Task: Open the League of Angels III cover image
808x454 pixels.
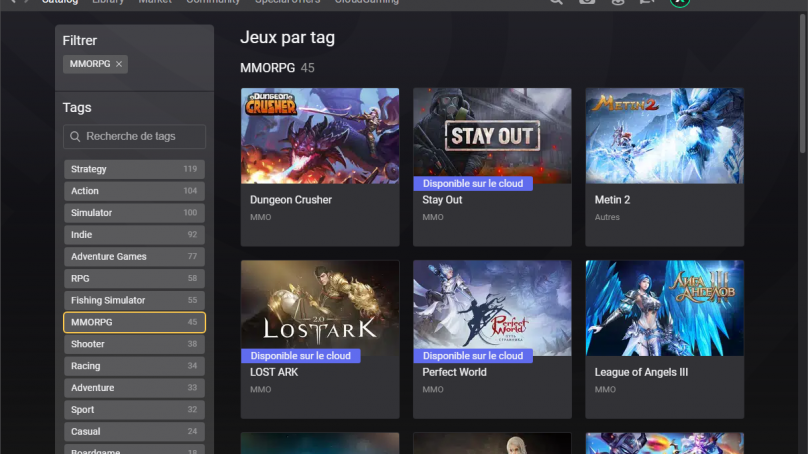Action: click(665, 308)
